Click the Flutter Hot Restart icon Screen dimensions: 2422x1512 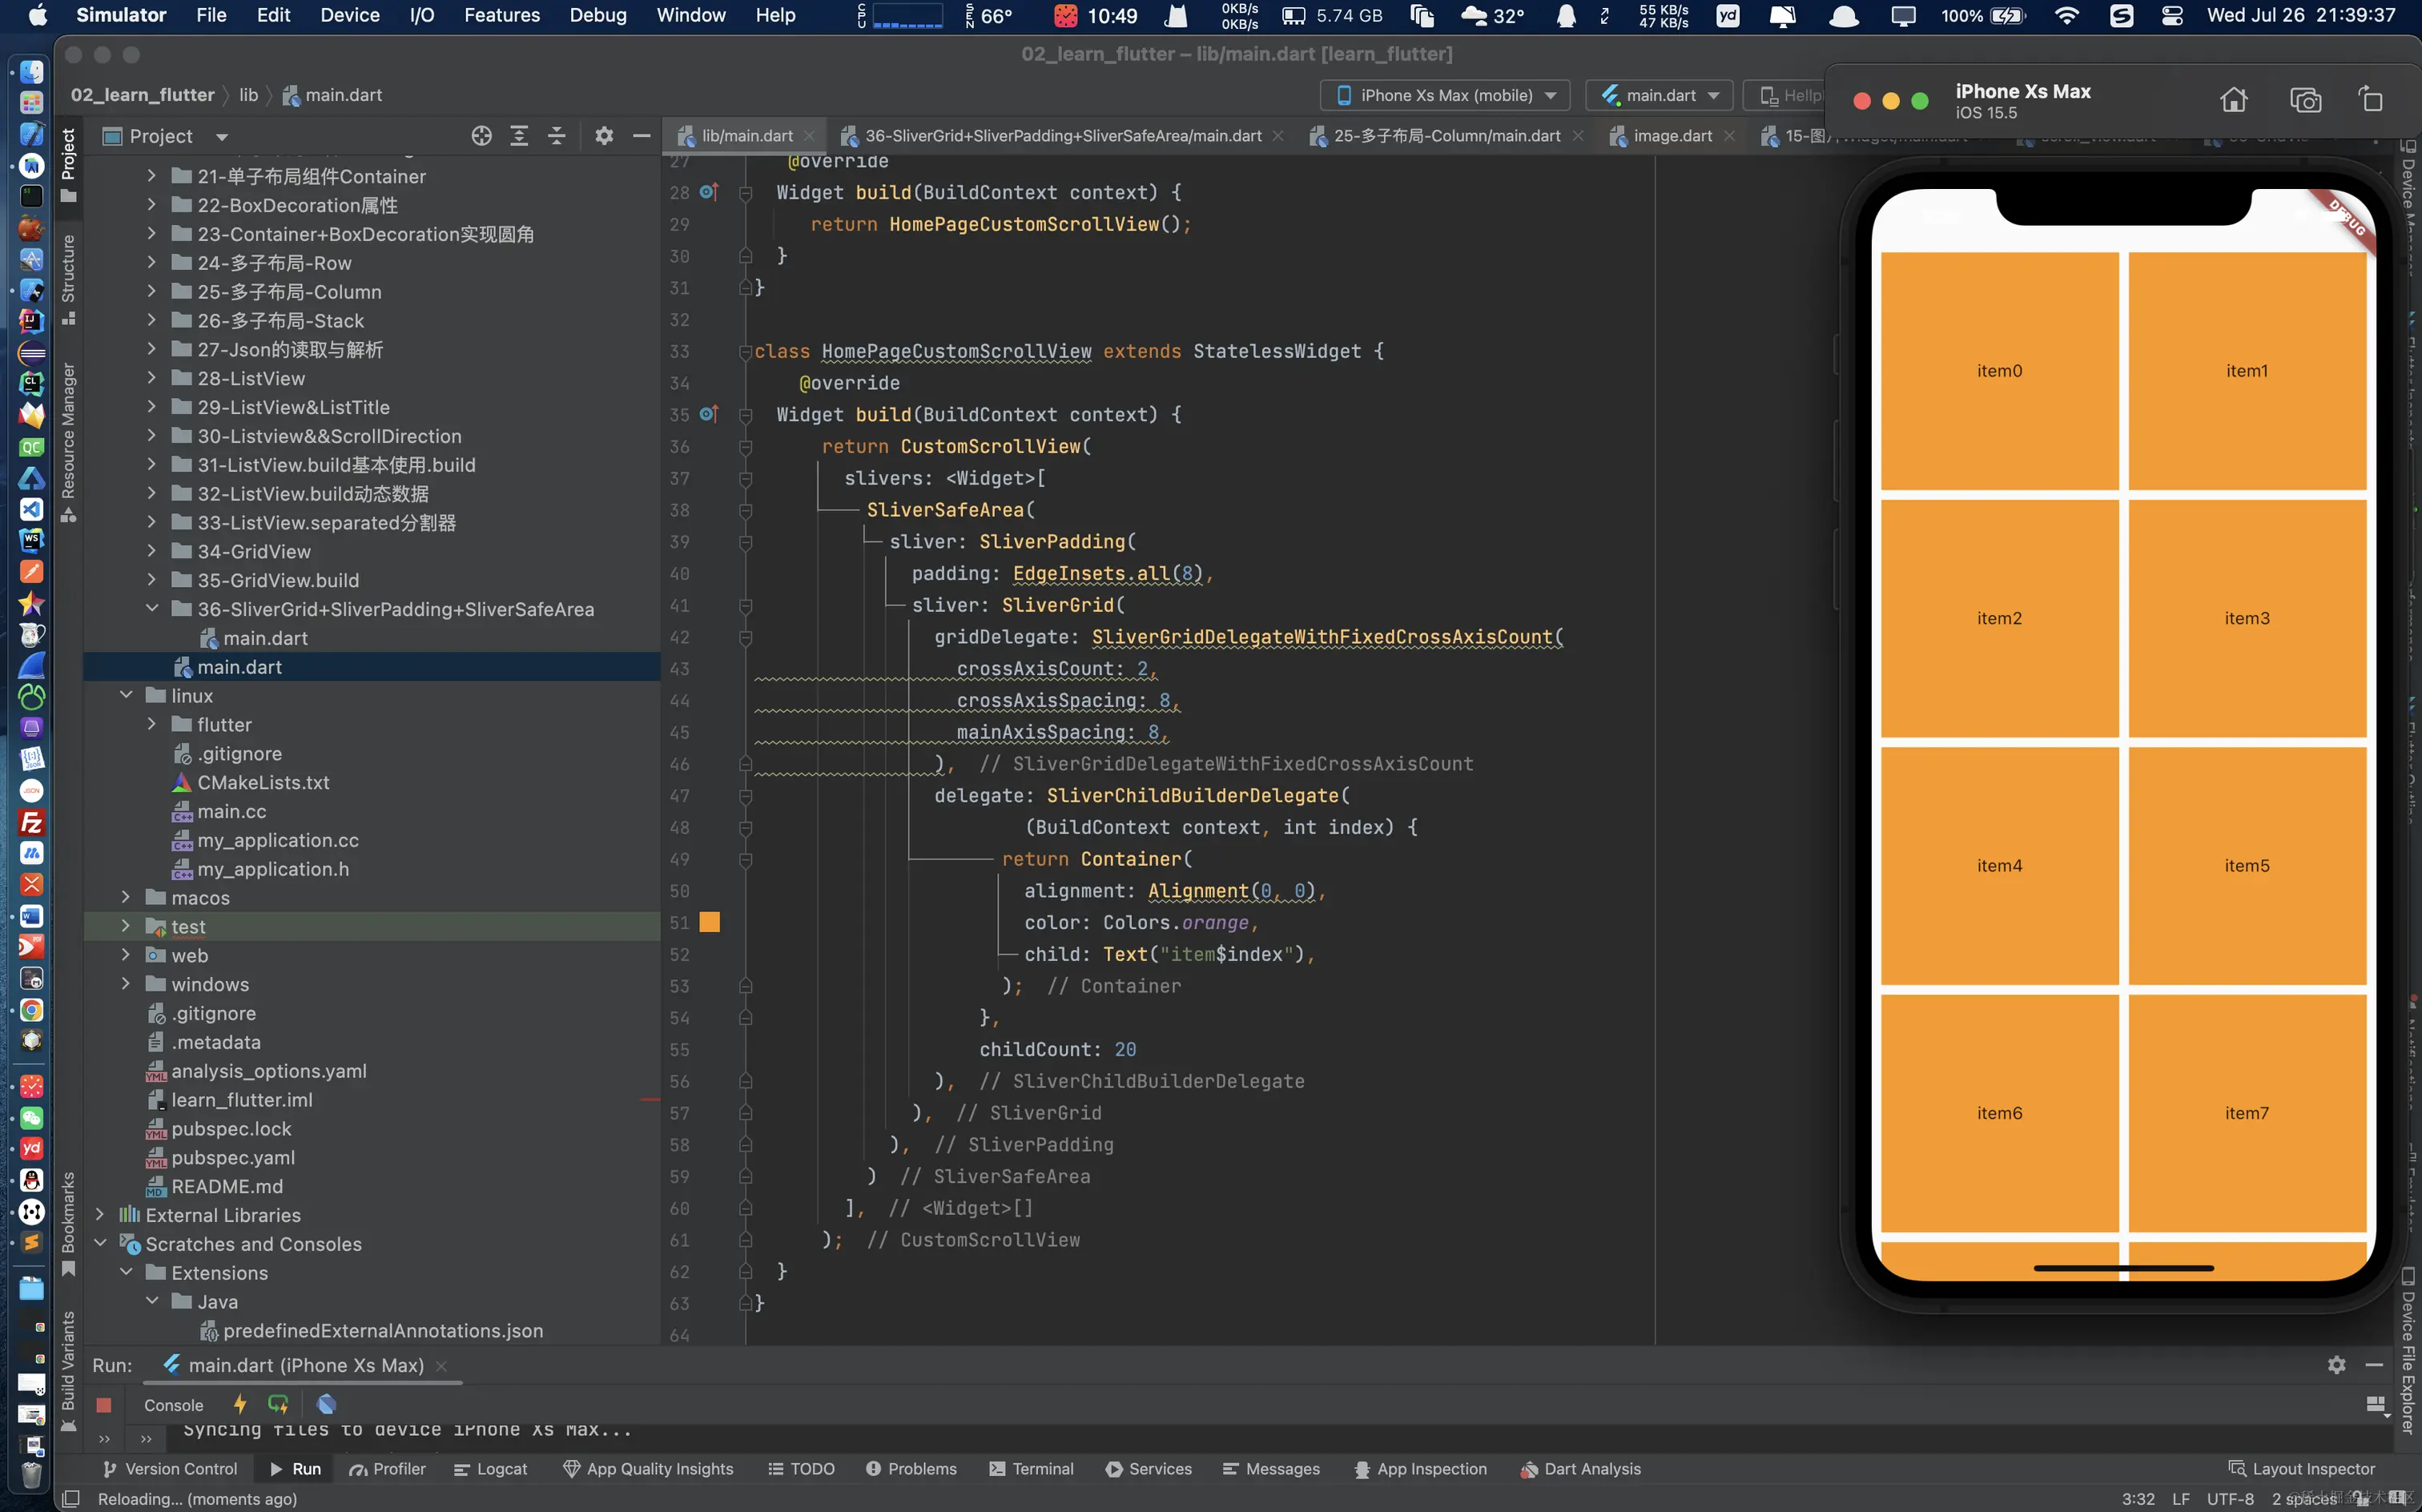coord(278,1404)
